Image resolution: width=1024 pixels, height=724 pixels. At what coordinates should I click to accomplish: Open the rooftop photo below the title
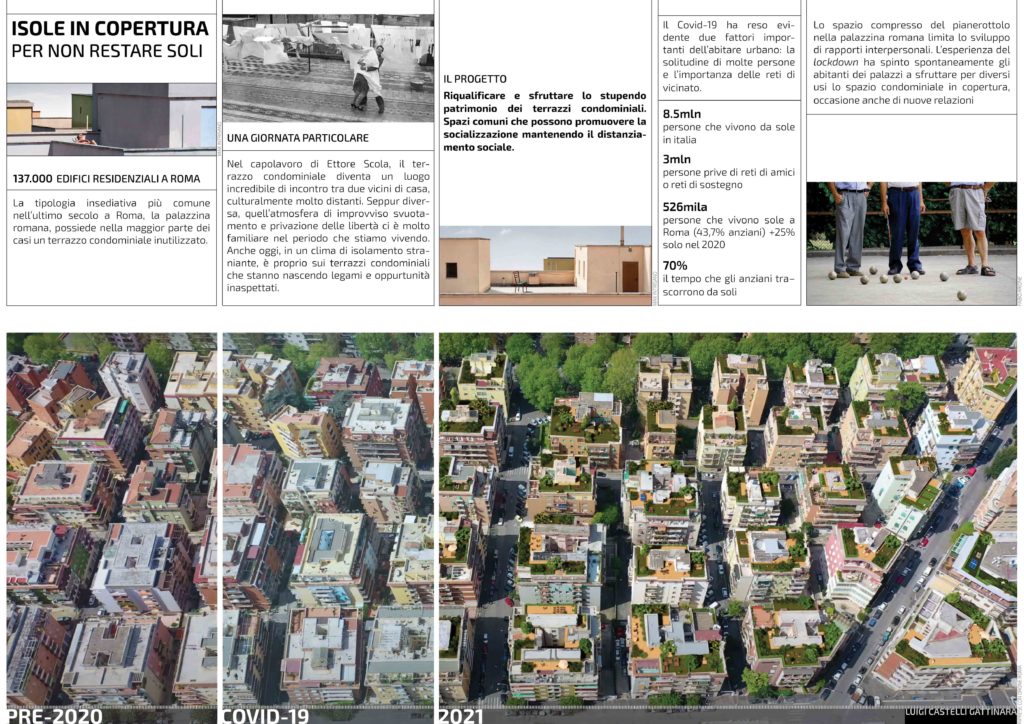point(111,119)
